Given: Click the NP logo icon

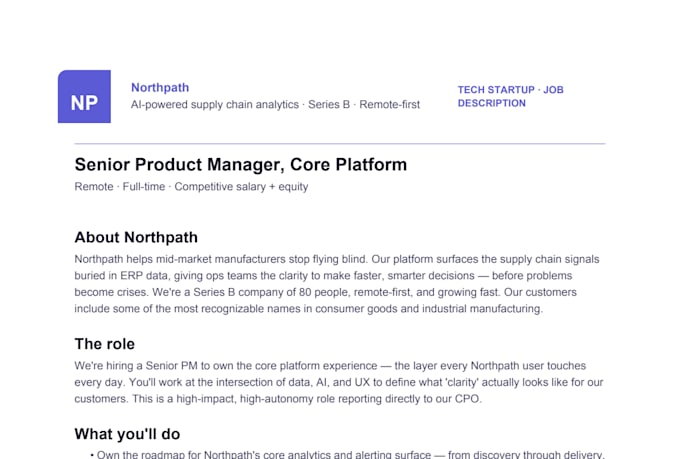Looking at the screenshot, I should [84, 96].
